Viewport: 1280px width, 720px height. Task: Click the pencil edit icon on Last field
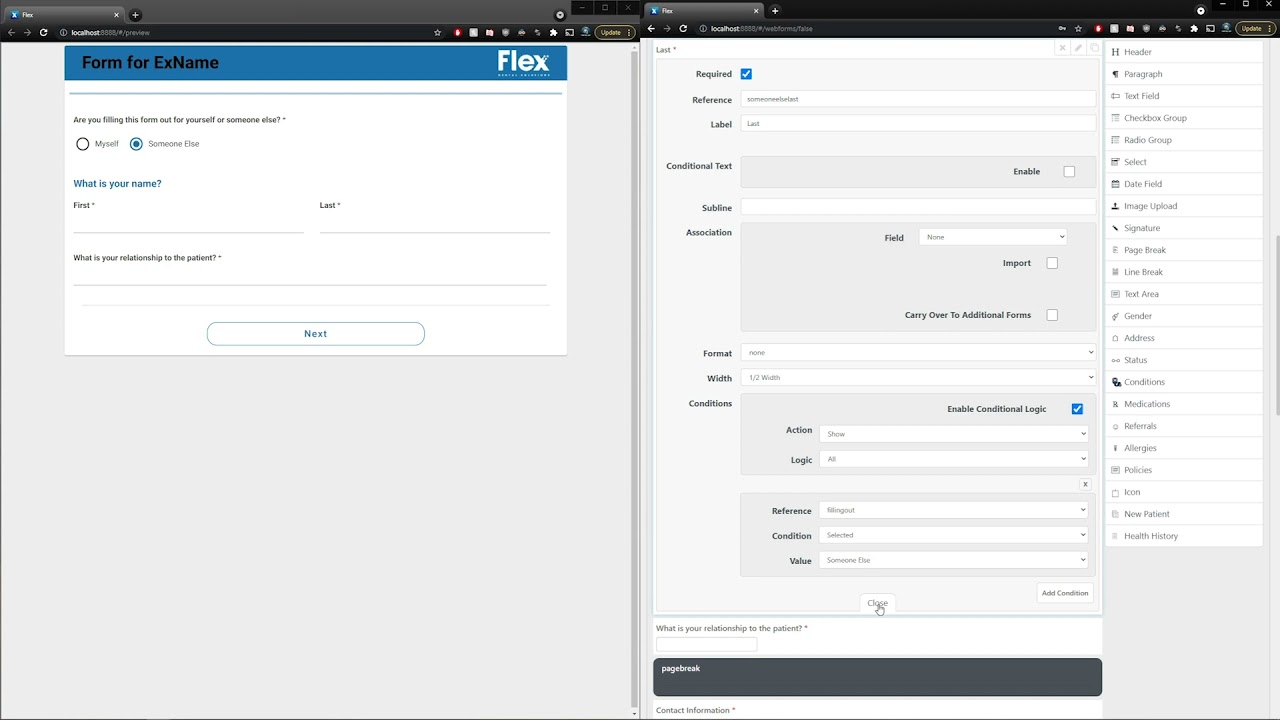[x=1078, y=48]
